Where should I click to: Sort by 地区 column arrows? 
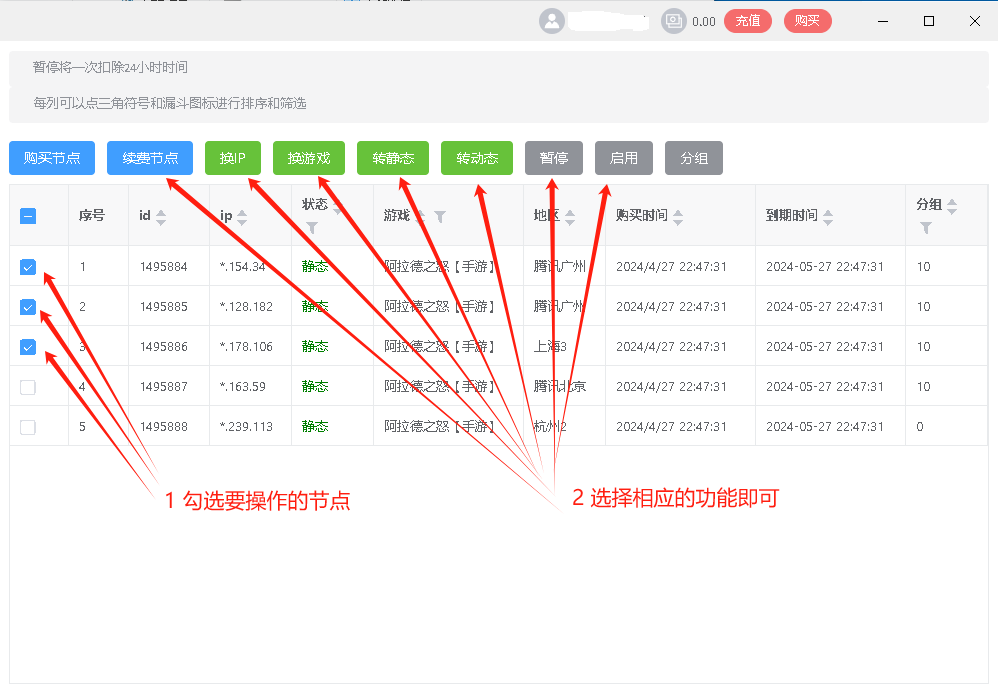click(x=569, y=216)
